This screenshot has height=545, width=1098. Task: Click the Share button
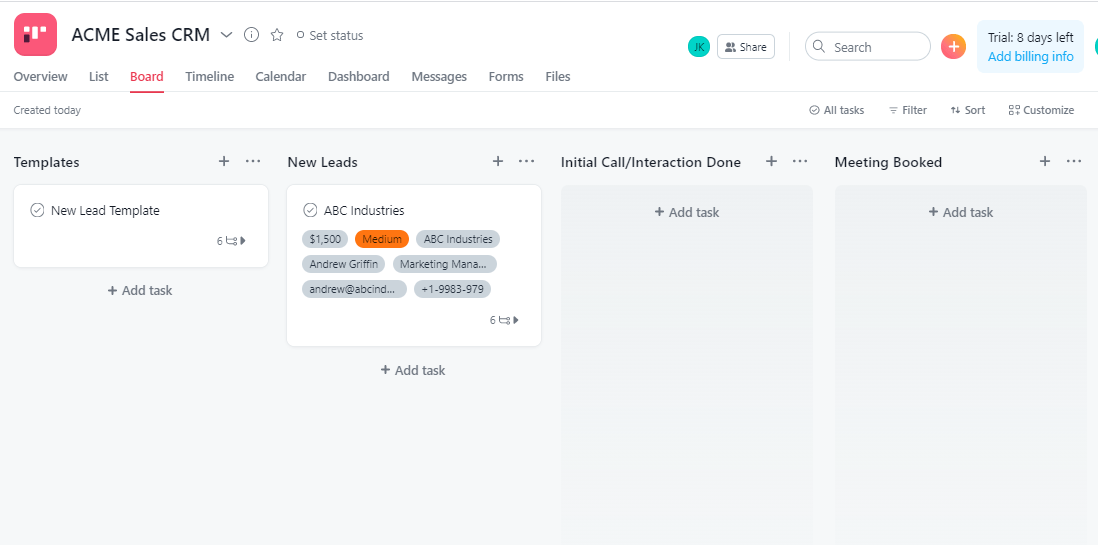pos(746,47)
